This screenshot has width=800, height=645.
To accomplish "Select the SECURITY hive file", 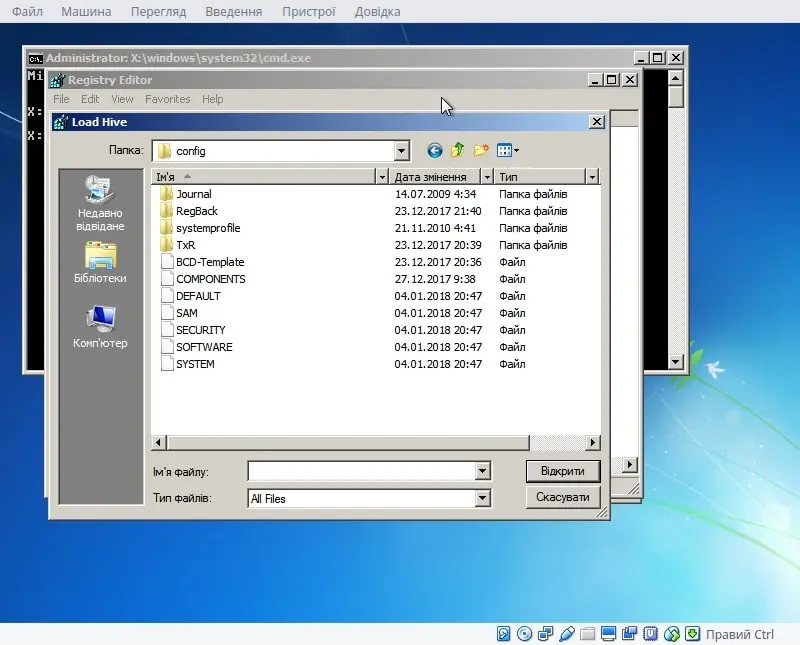I will coord(201,330).
